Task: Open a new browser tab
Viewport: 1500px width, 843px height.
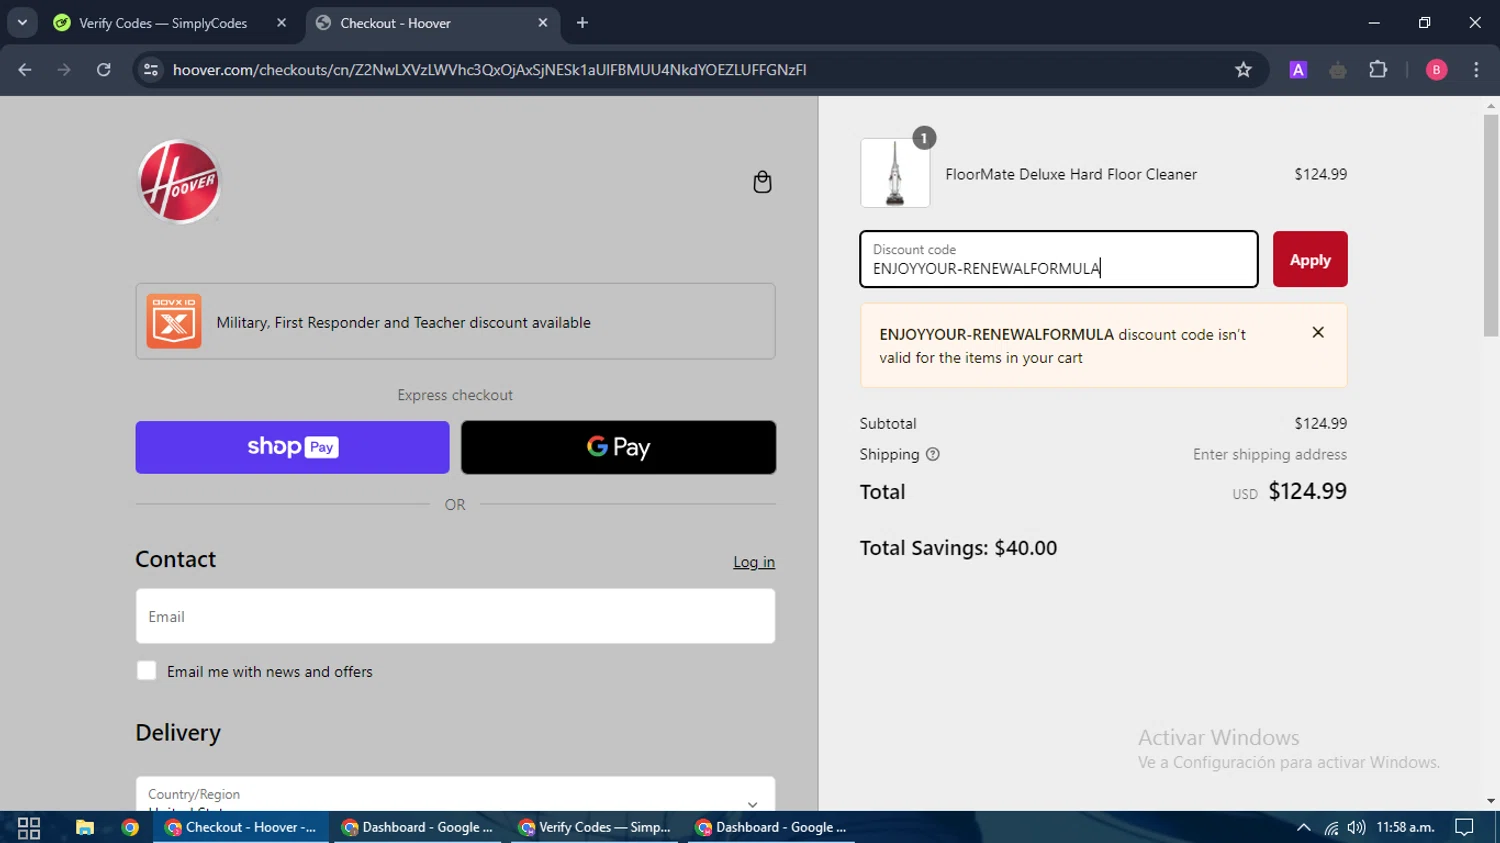Action: 582,23
